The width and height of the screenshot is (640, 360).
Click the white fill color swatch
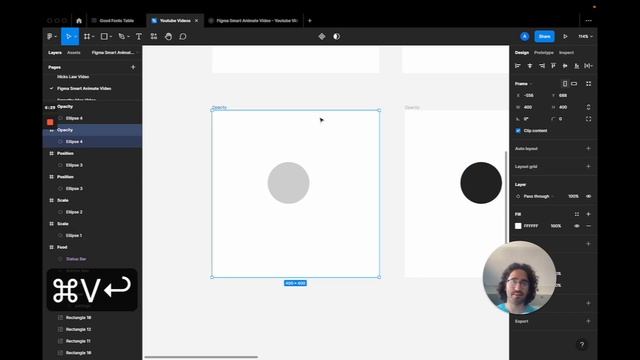click(x=518, y=226)
